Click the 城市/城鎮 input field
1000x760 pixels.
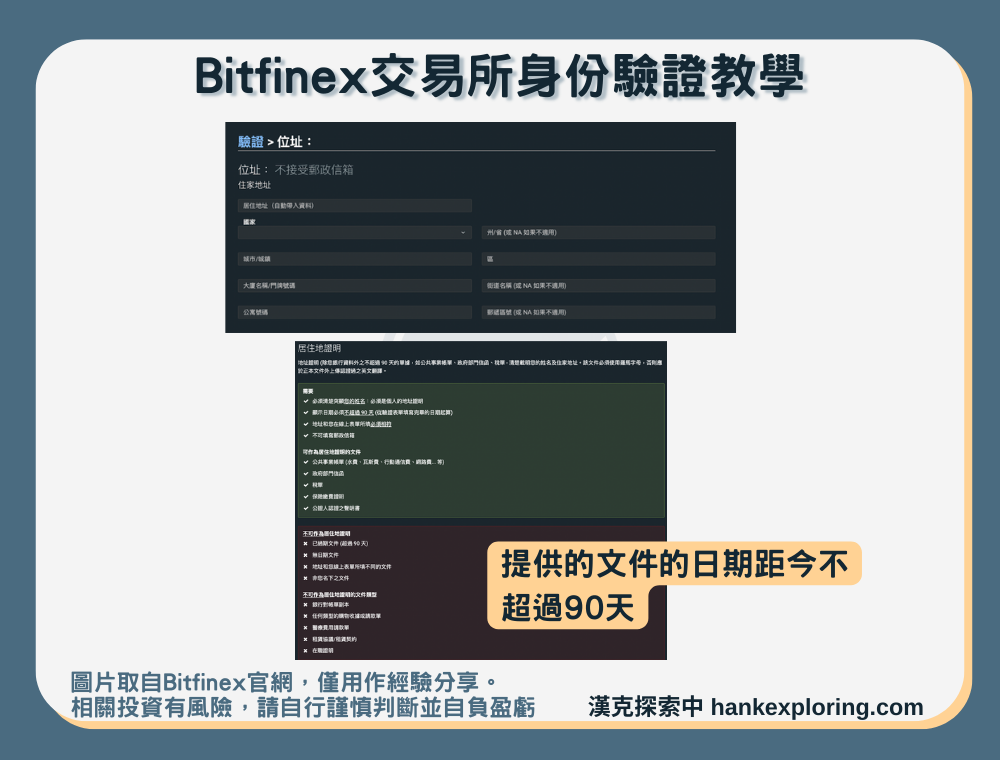point(355,259)
